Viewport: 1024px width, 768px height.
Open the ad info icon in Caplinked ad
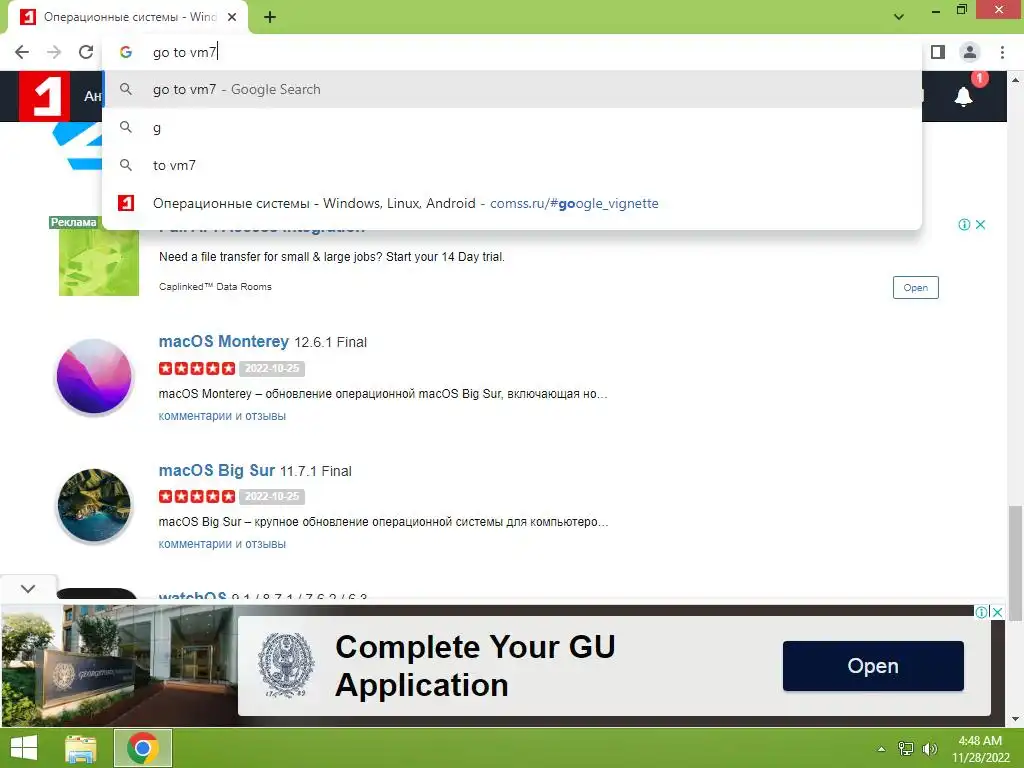[x=964, y=225]
